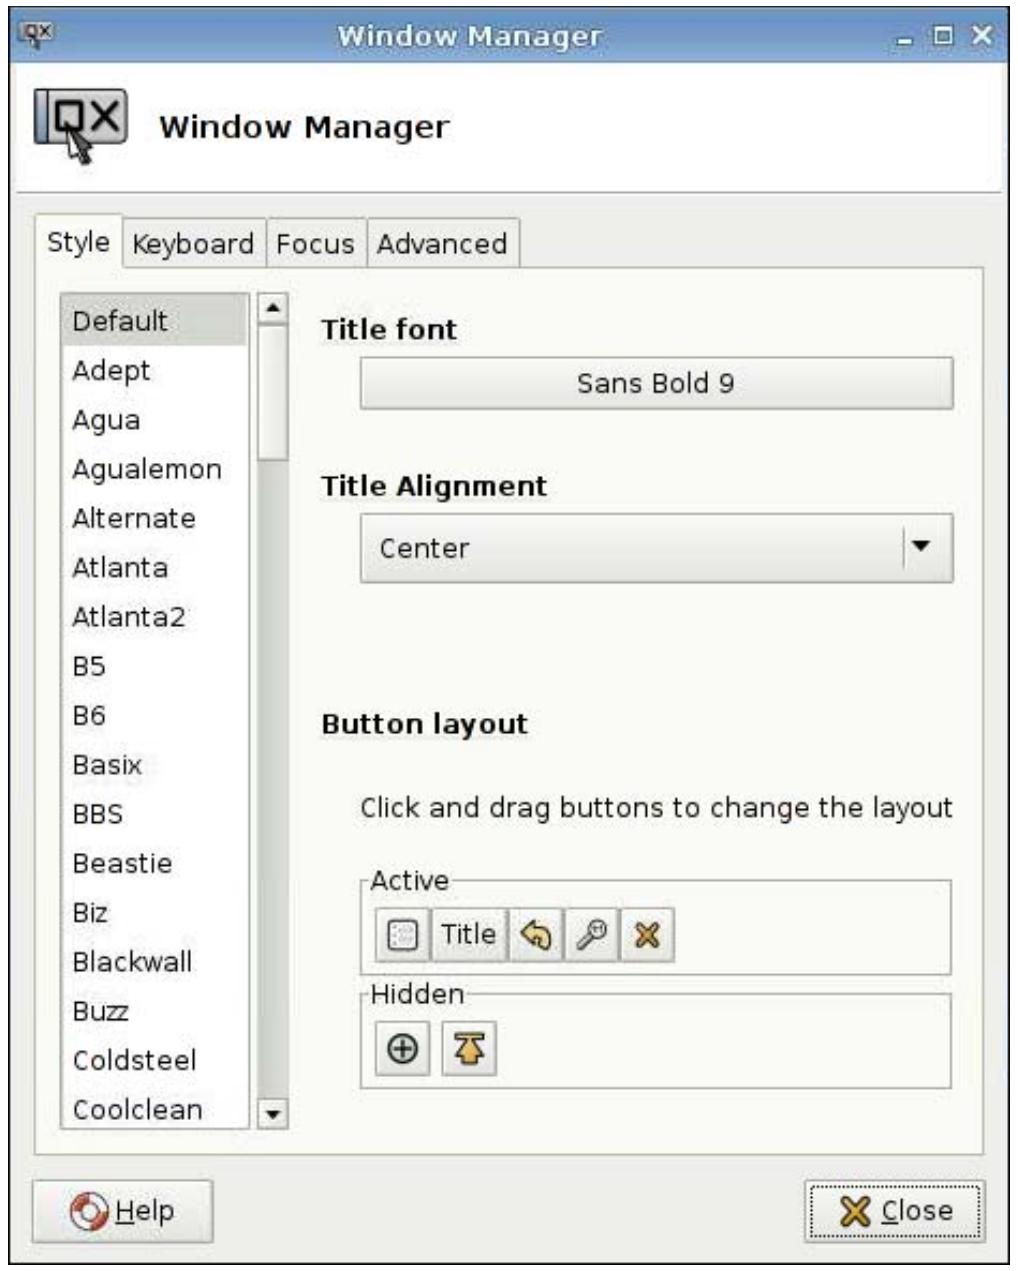Open the Title Alignment Center dropdown
Image resolution: width=1018 pixels, height=1271 pixels.
point(656,548)
